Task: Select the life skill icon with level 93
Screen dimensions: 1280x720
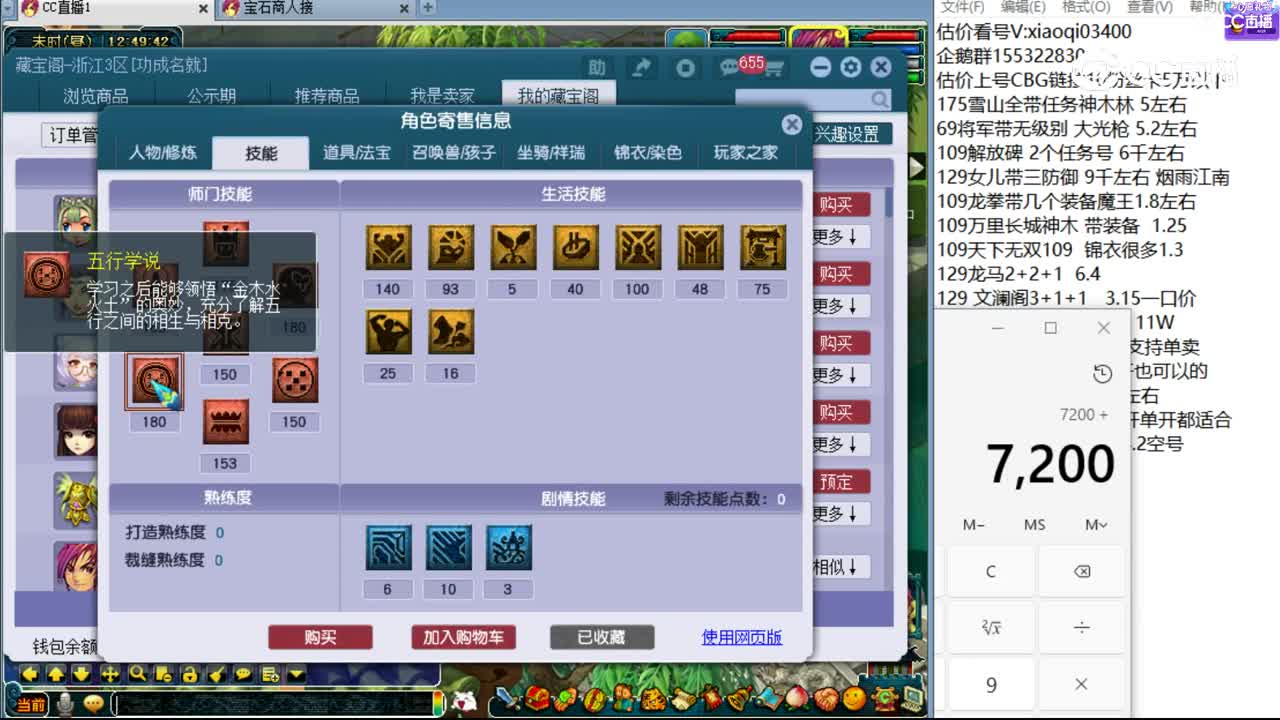Action: (451, 247)
